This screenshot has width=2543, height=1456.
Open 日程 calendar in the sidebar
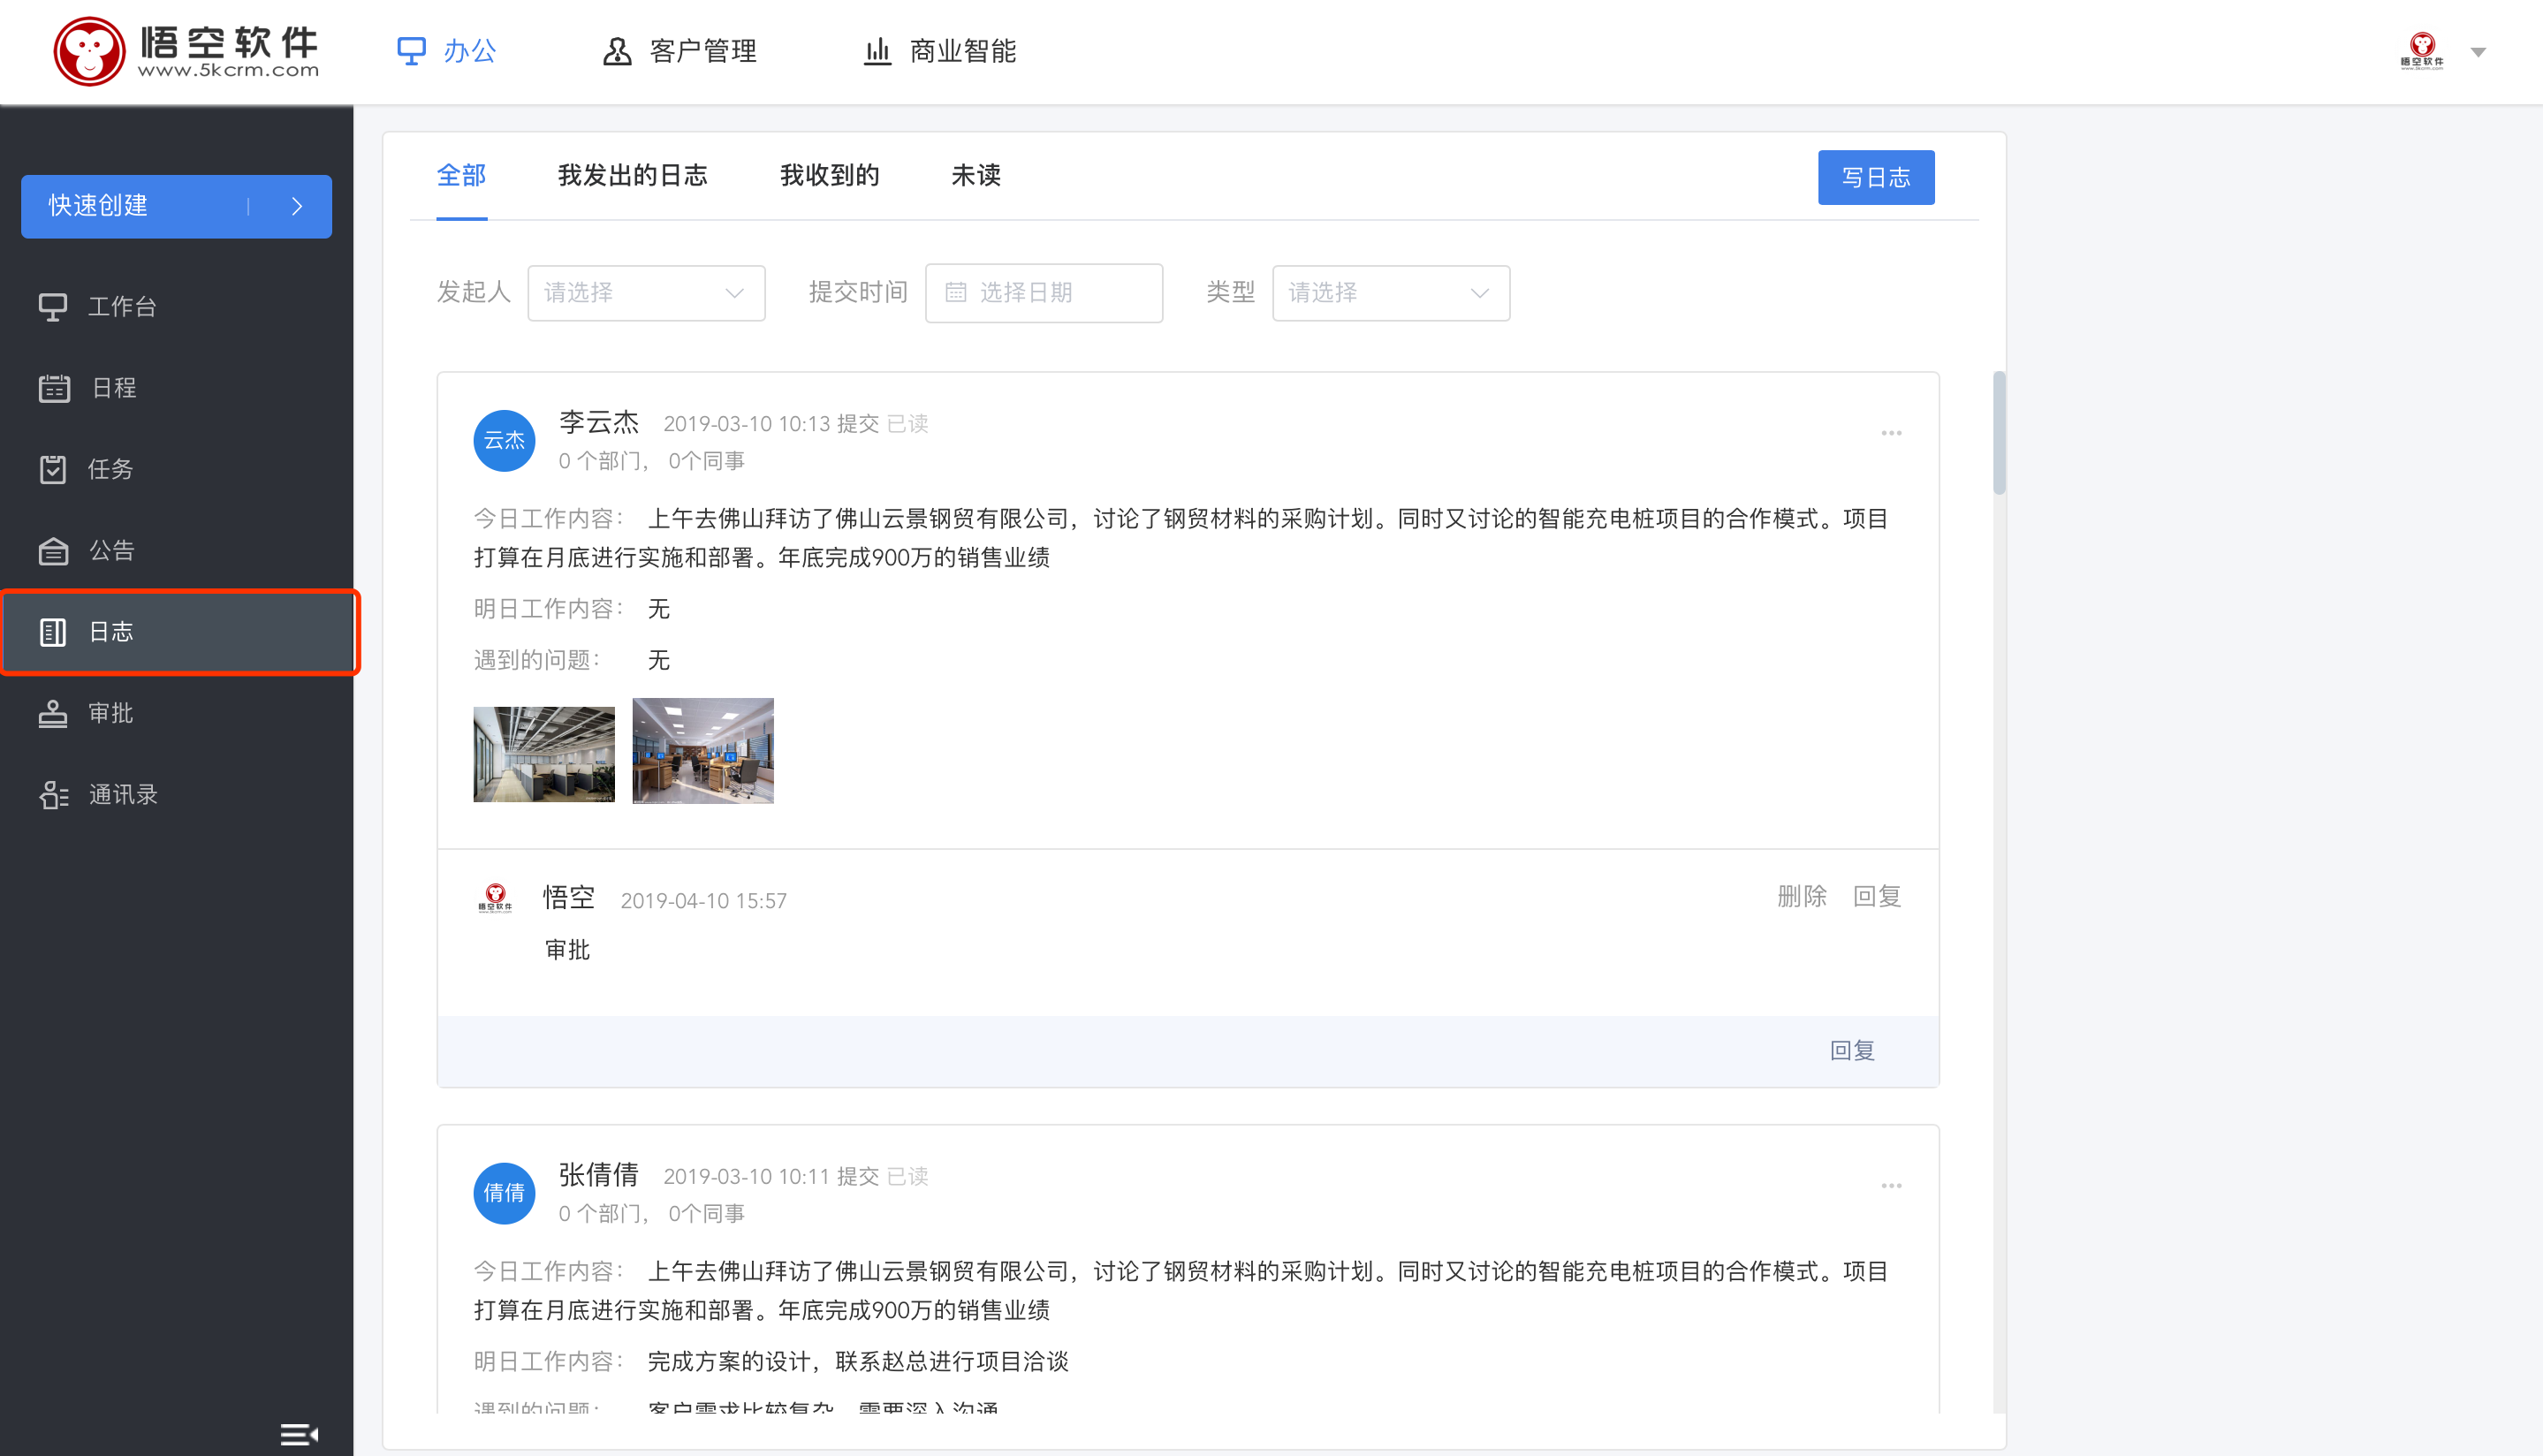tap(176, 387)
